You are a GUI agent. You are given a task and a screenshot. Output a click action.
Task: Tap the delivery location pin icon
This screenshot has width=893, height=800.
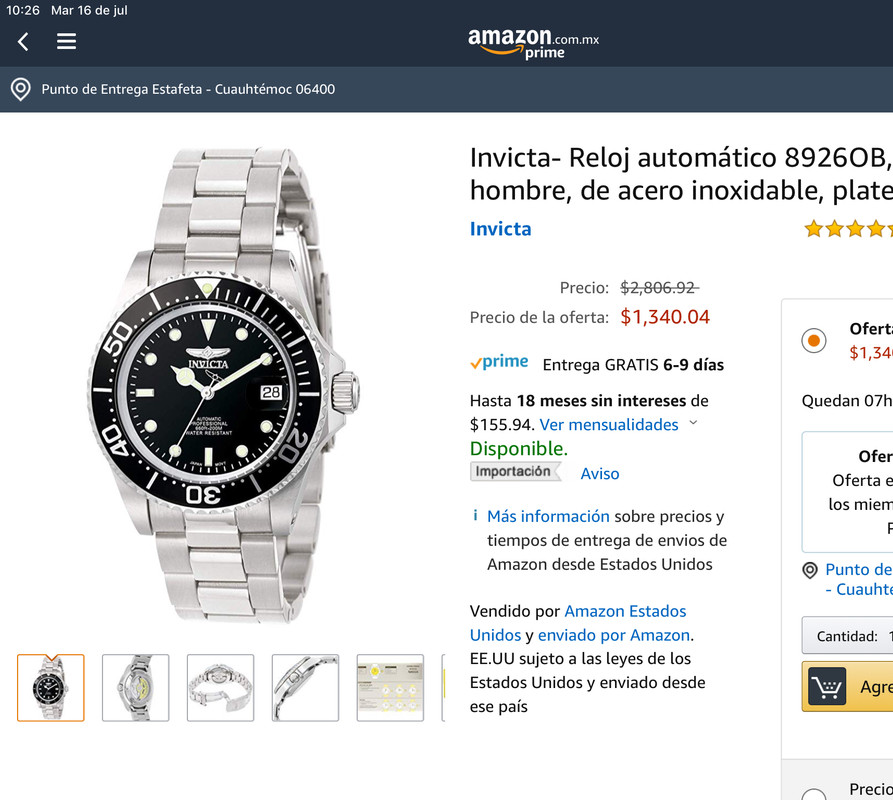pyautogui.click(x=21, y=89)
